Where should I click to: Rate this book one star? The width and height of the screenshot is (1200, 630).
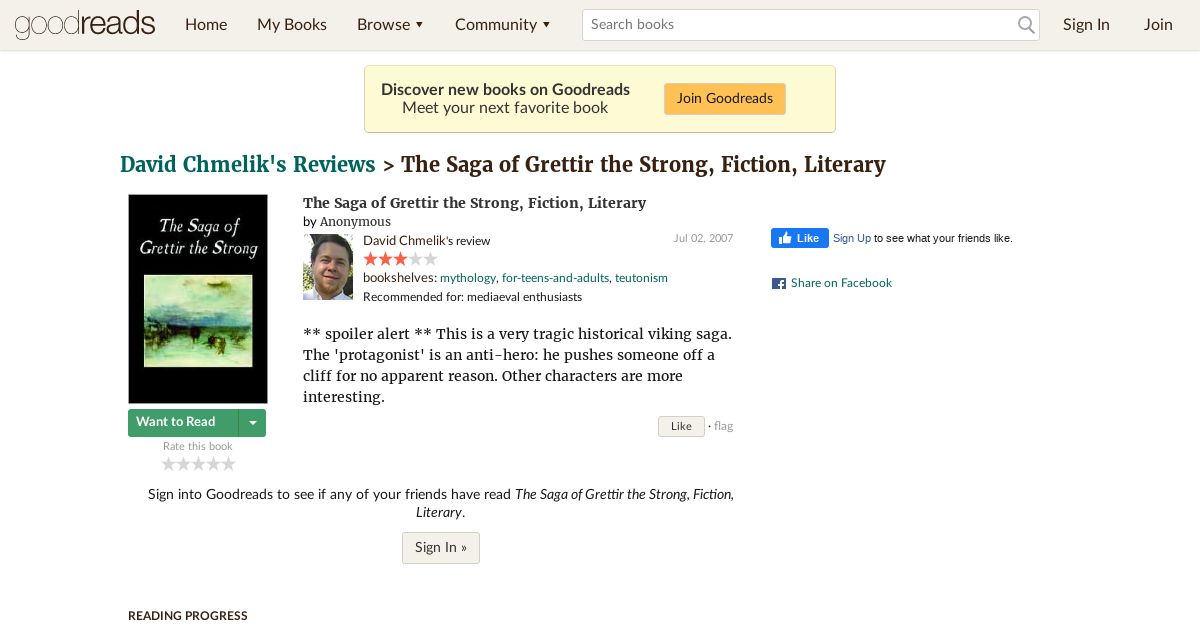pos(169,464)
